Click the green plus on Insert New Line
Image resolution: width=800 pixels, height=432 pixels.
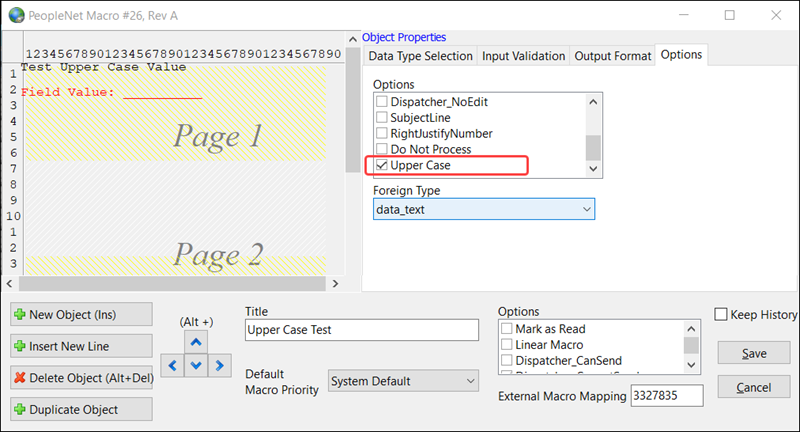coord(20,346)
